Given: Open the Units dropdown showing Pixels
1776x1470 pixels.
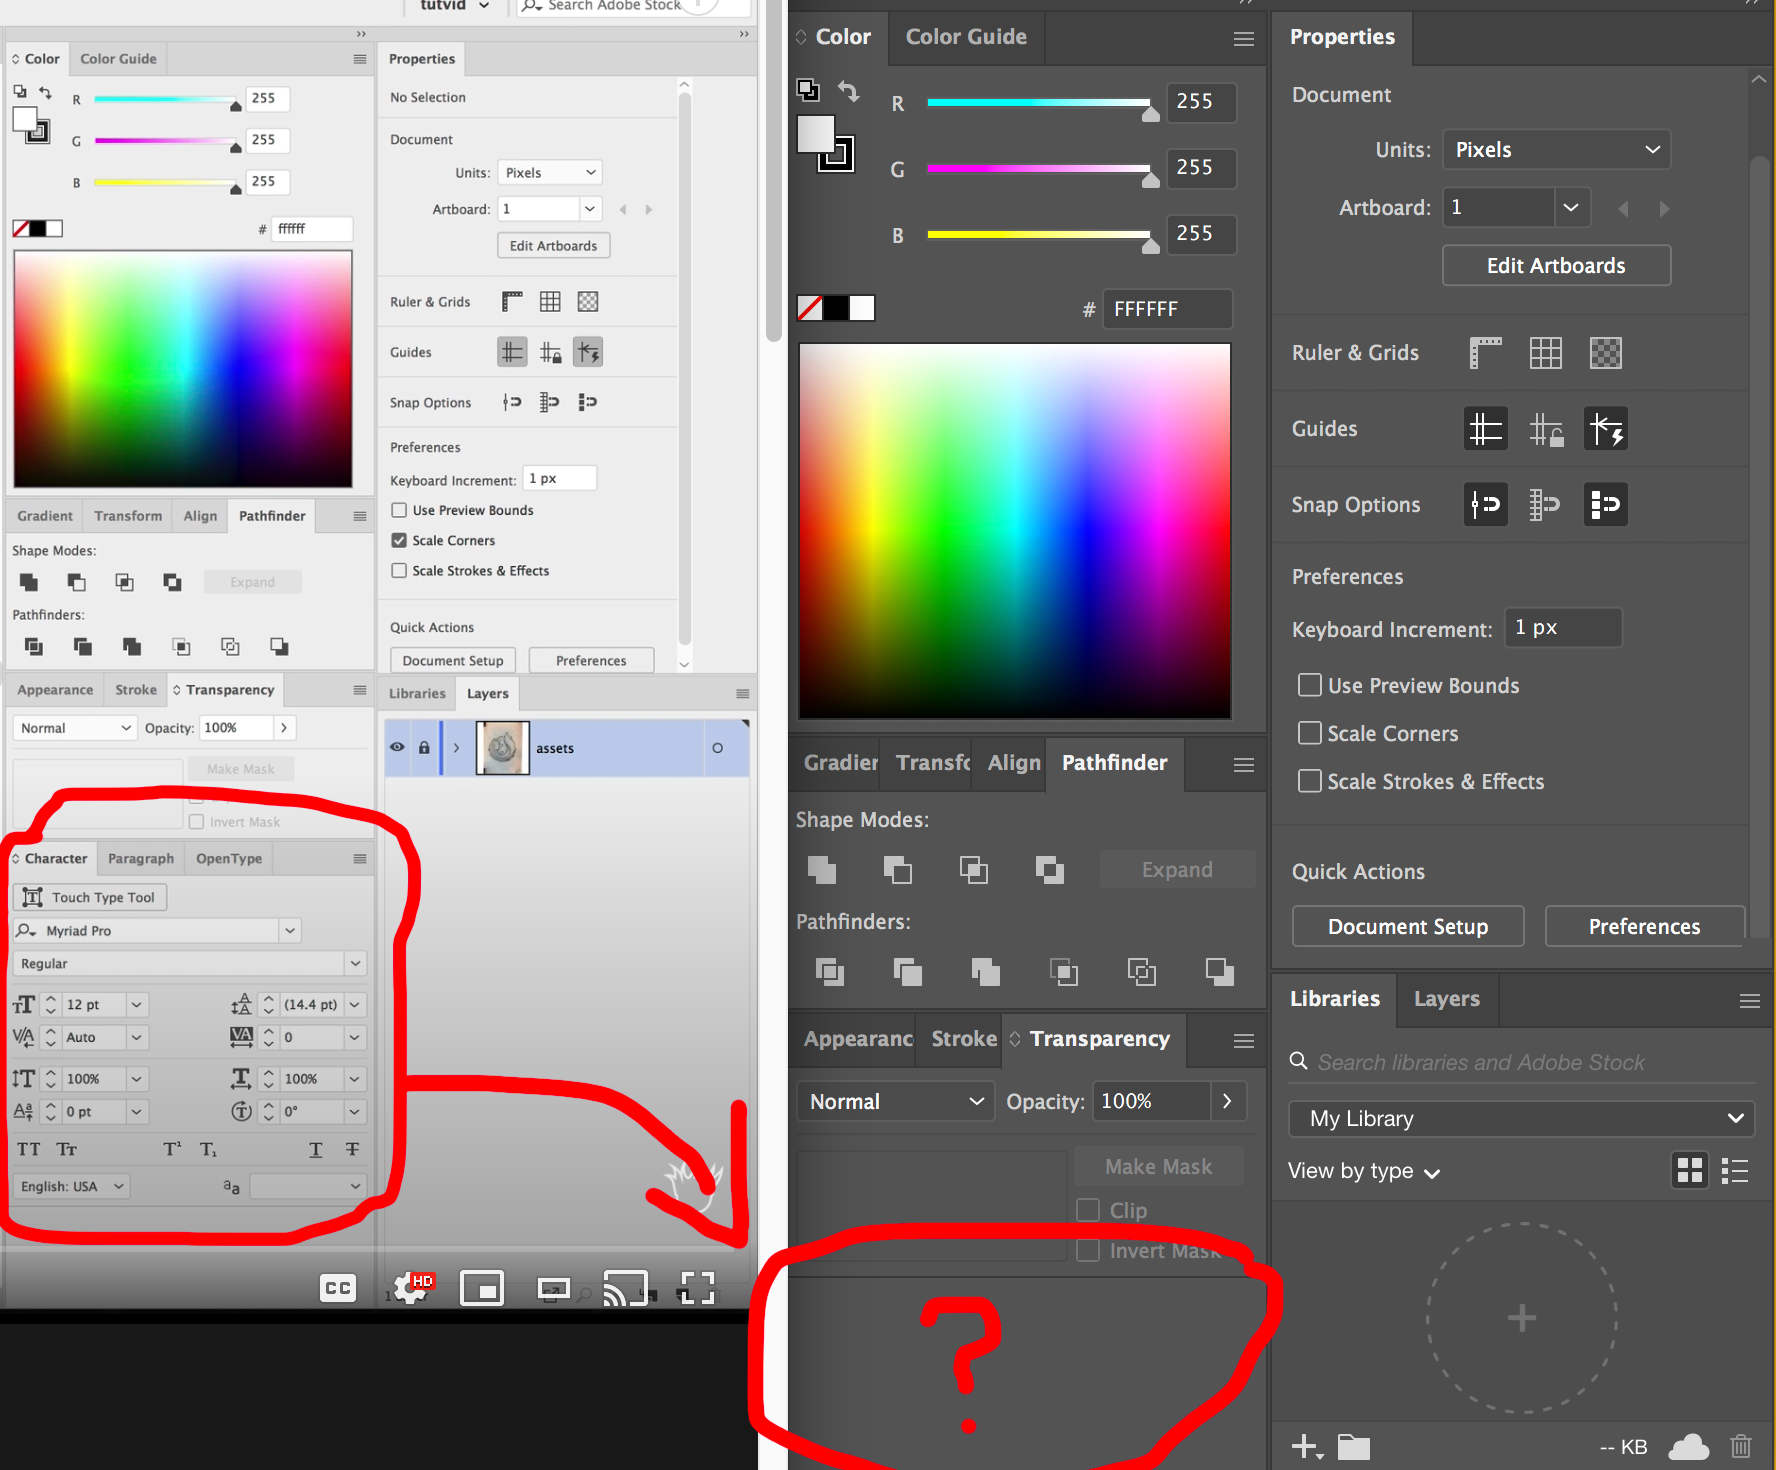Looking at the screenshot, I should click(1556, 149).
